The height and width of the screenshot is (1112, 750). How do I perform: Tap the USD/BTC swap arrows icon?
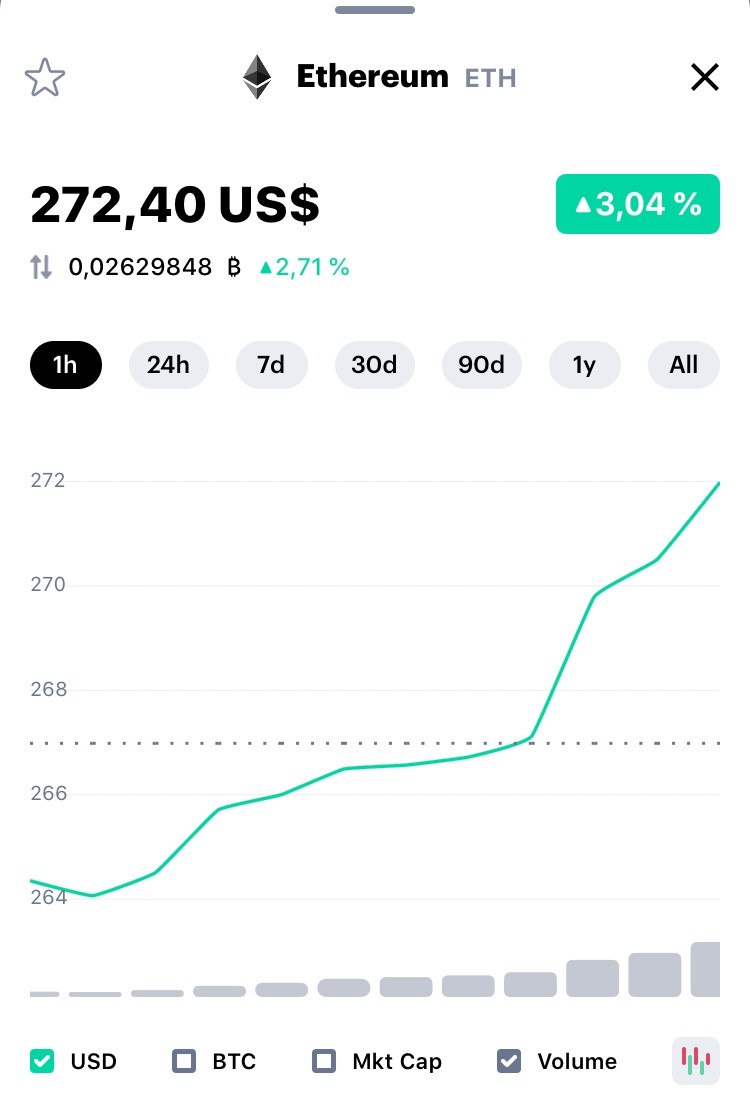pyautogui.click(x=41, y=267)
